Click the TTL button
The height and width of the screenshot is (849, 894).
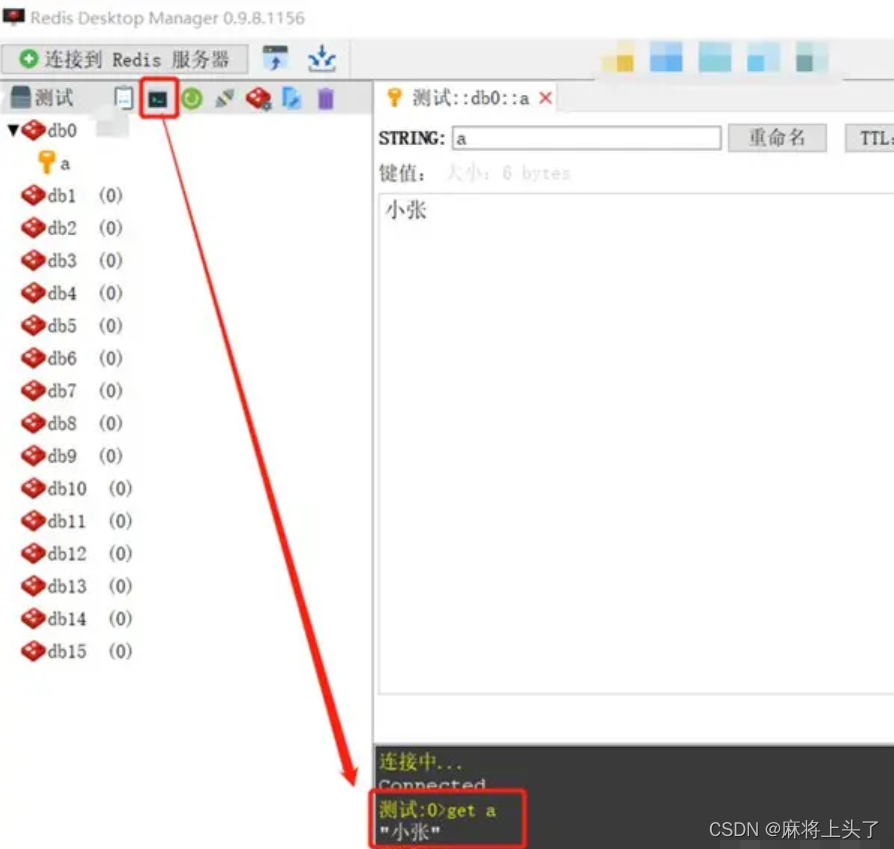(x=869, y=138)
